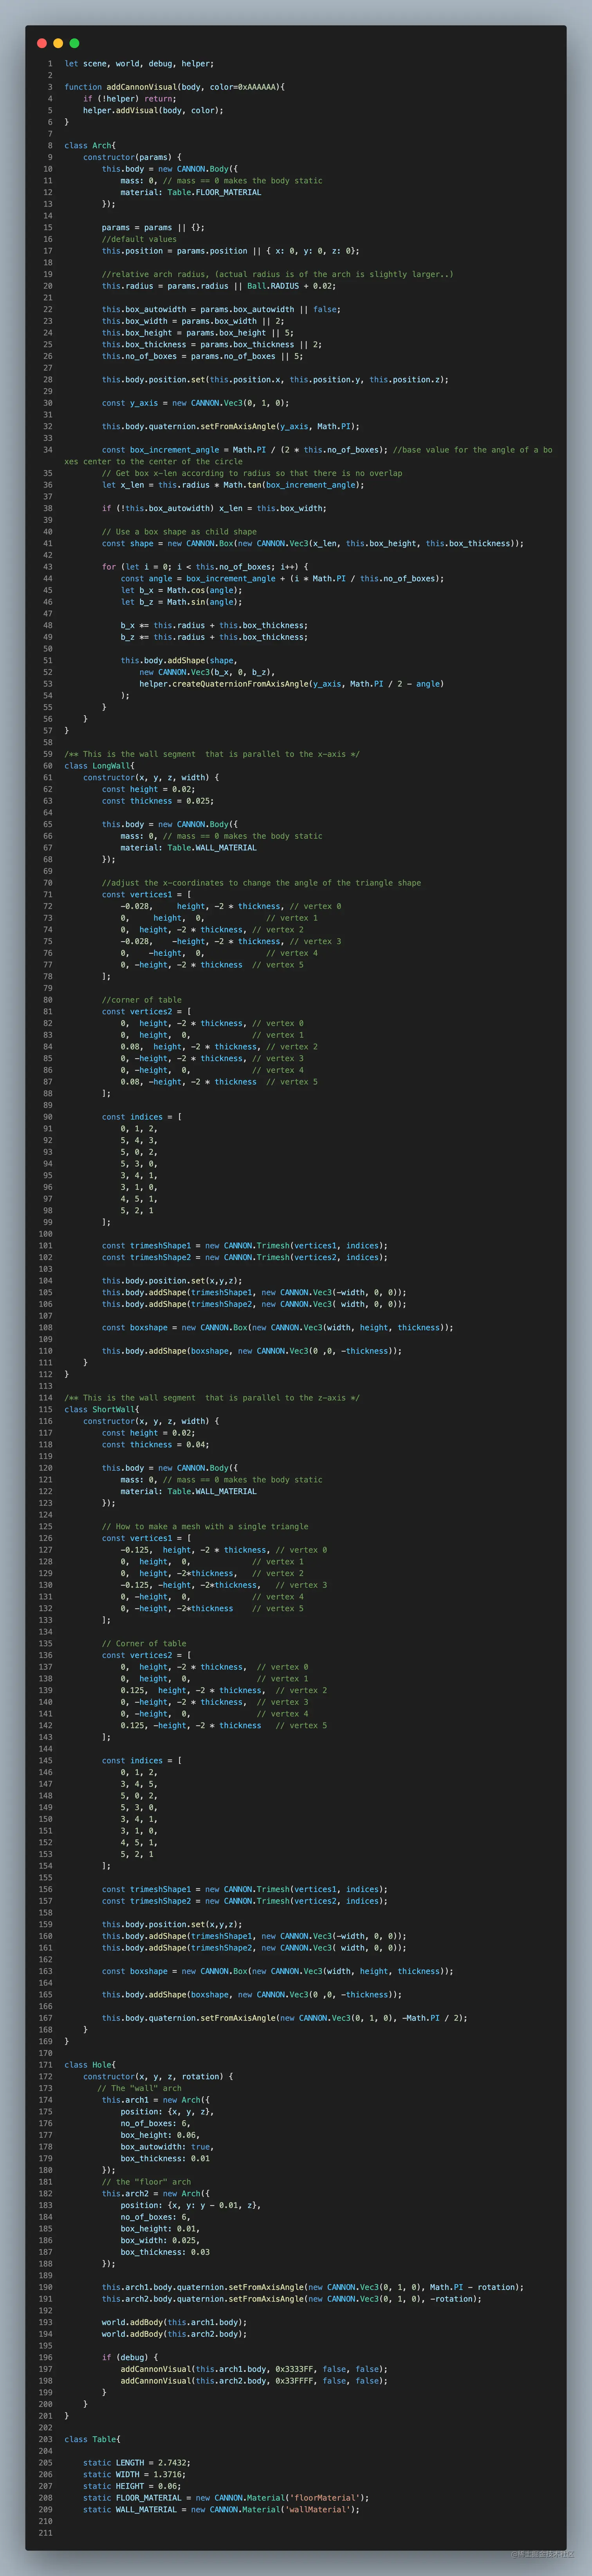
Task: Click 'constructor(x, y, z, rotation) {' line
Action: pos(158,2076)
